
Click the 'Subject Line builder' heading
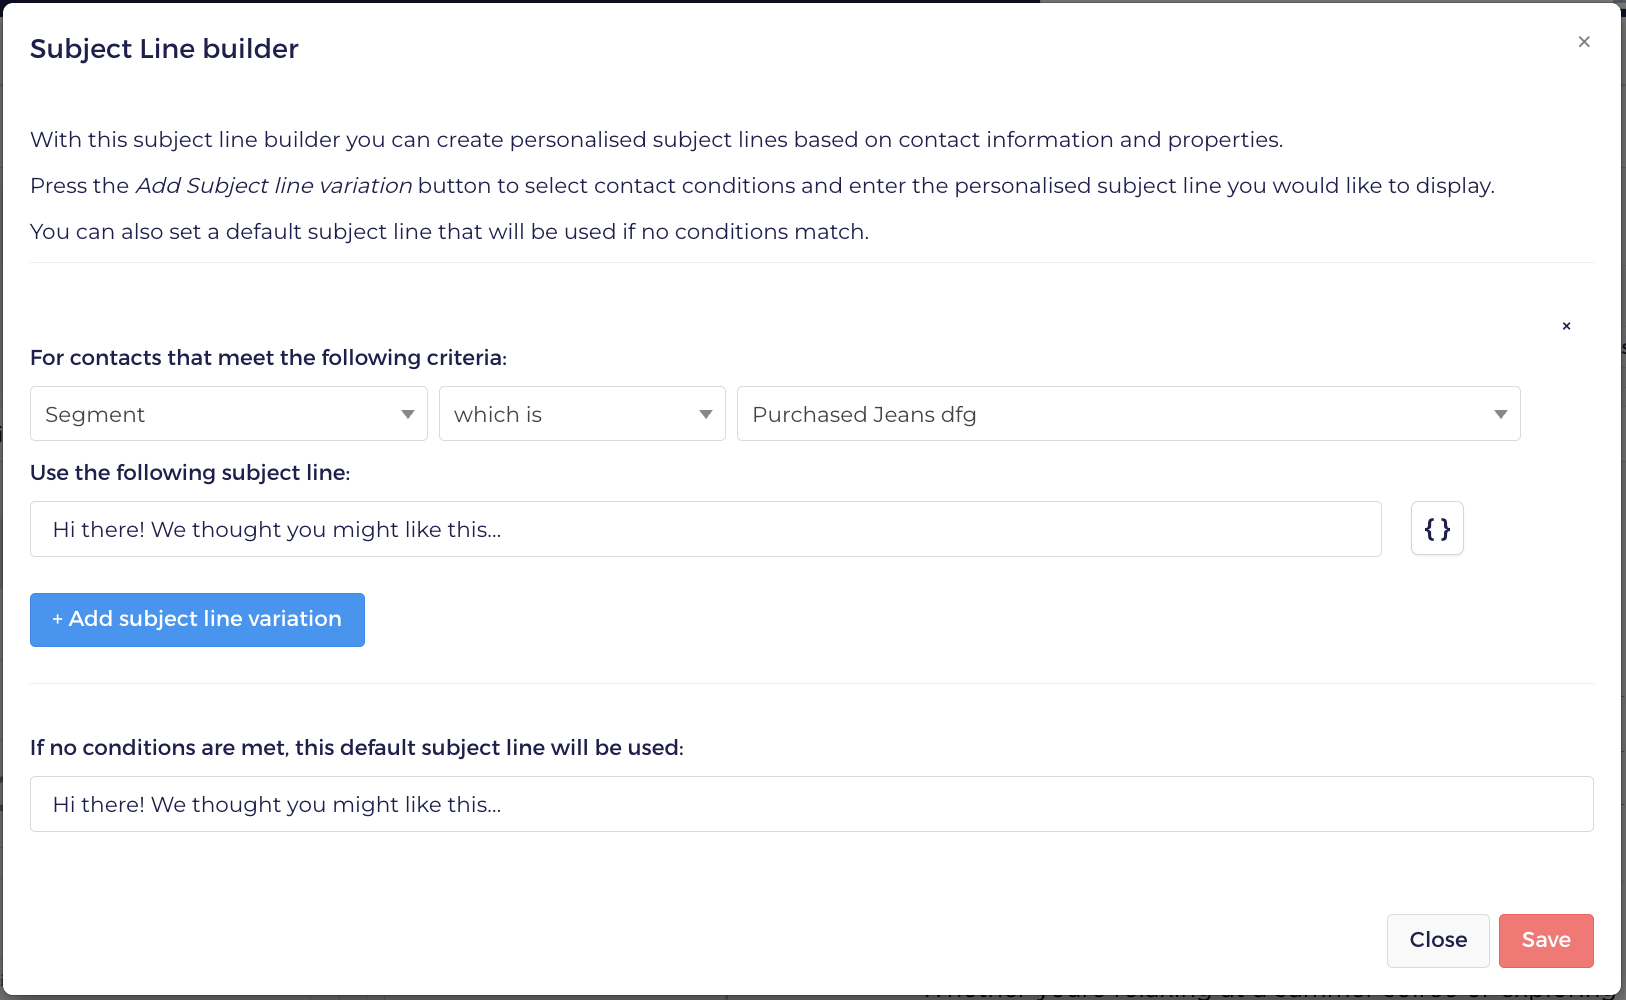pos(164,49)
